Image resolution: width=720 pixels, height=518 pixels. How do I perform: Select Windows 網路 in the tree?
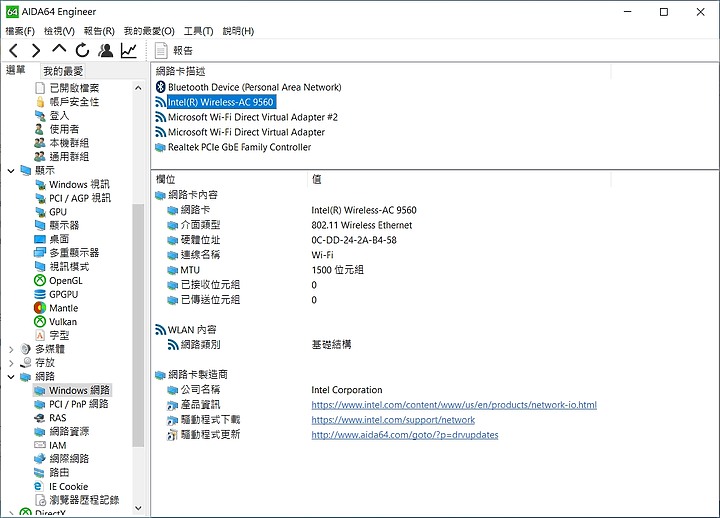click(x=73, y=390)
